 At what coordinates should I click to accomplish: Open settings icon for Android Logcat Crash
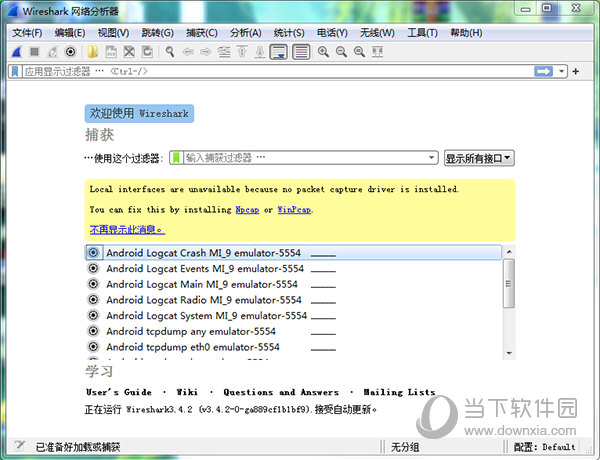[93, 253]
